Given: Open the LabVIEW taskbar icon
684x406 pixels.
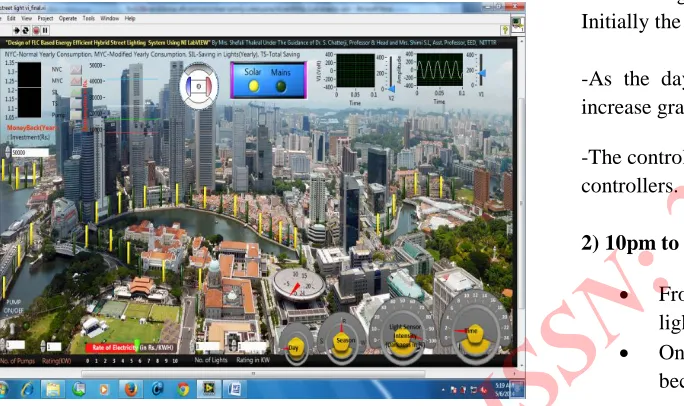Looking at the screenshot, I should (x=209, y=389).
